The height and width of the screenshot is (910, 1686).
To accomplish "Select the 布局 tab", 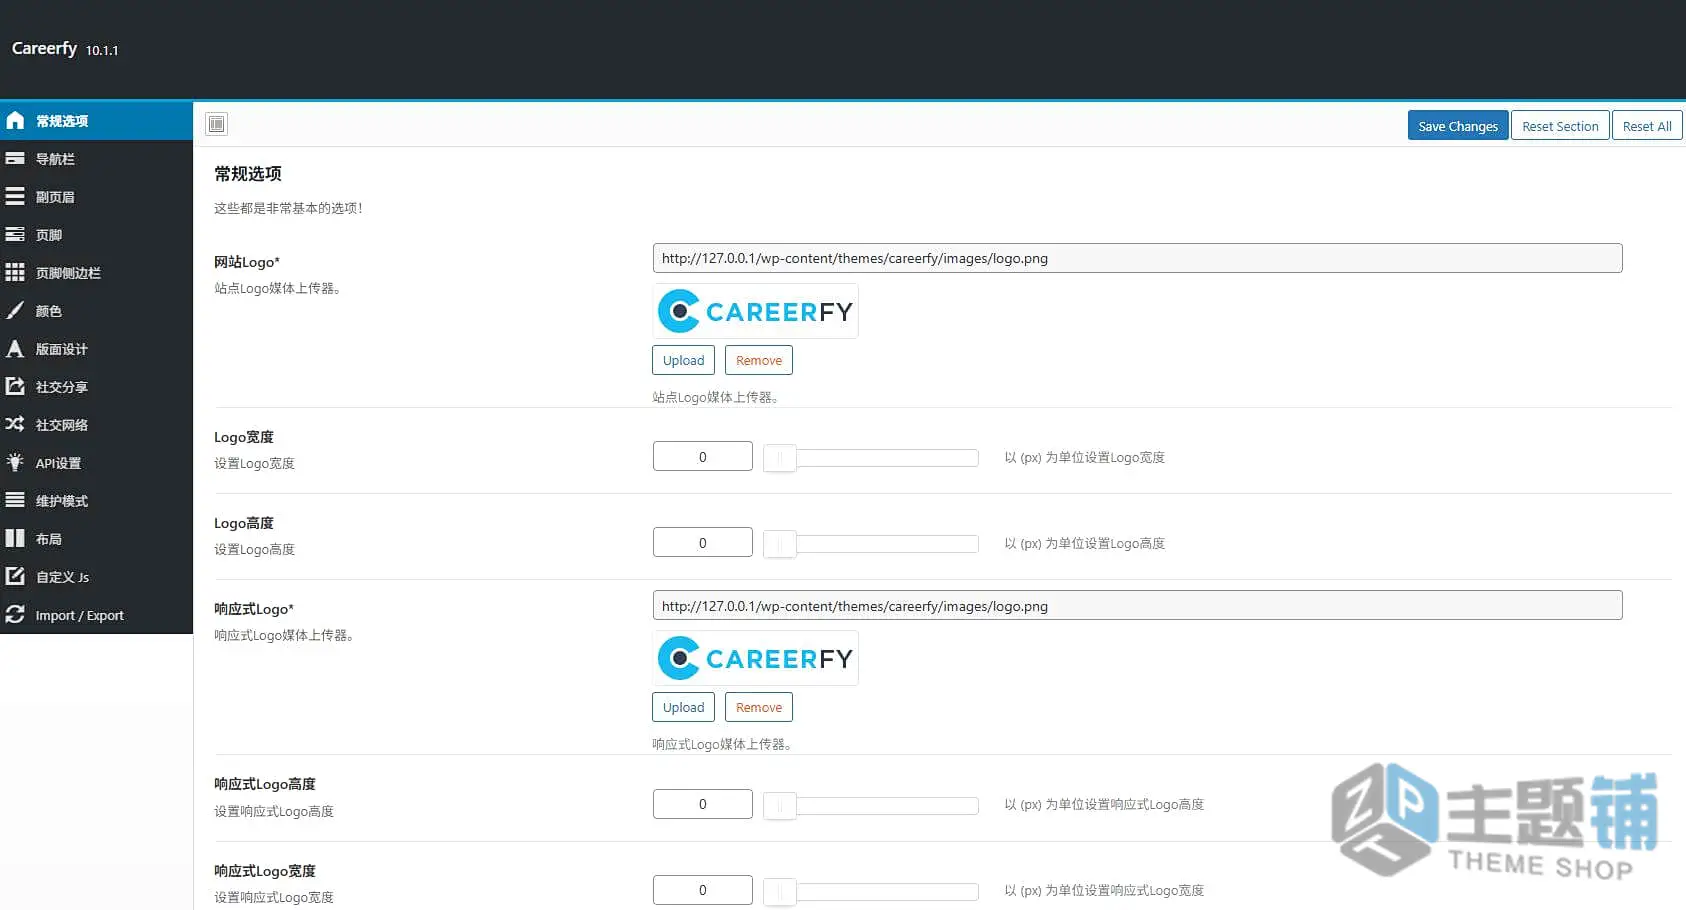I will point(96,539).
